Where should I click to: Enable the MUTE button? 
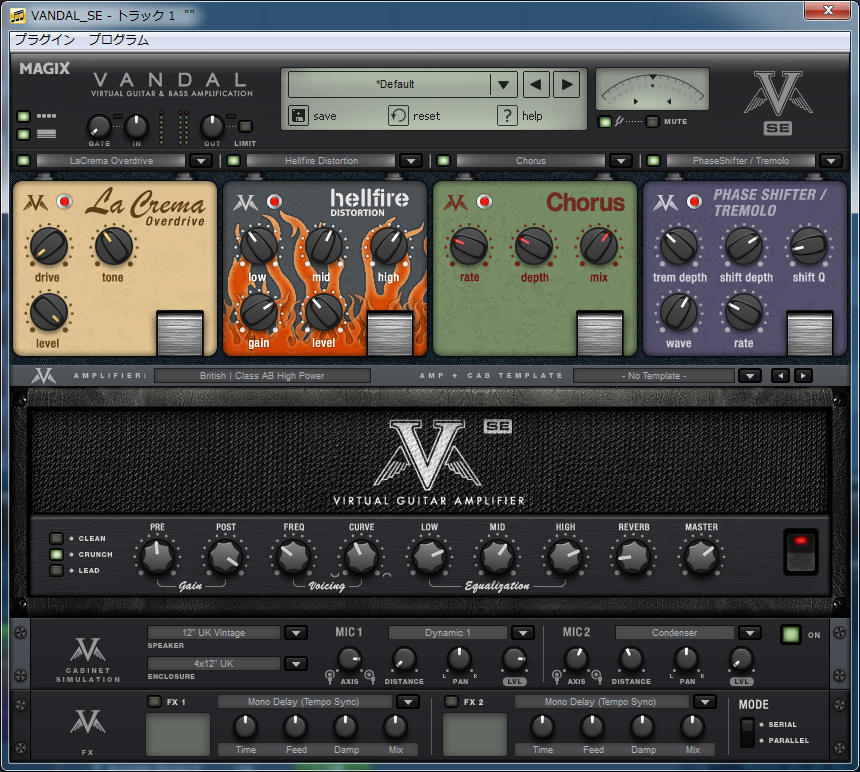pos(652,122)
